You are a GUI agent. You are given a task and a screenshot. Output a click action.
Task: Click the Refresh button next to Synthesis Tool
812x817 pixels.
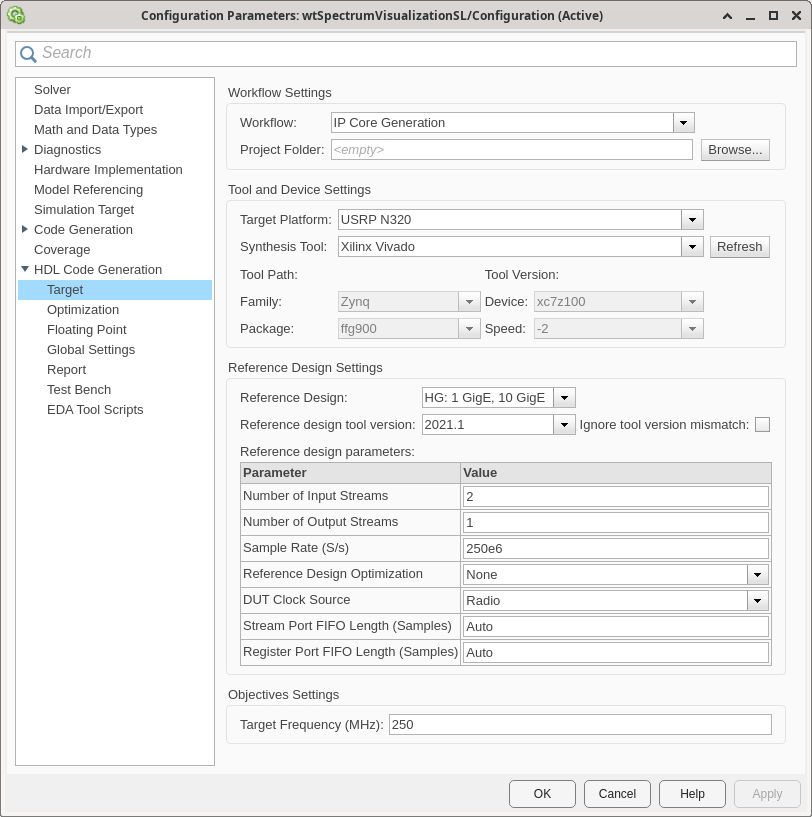point(739,246)
